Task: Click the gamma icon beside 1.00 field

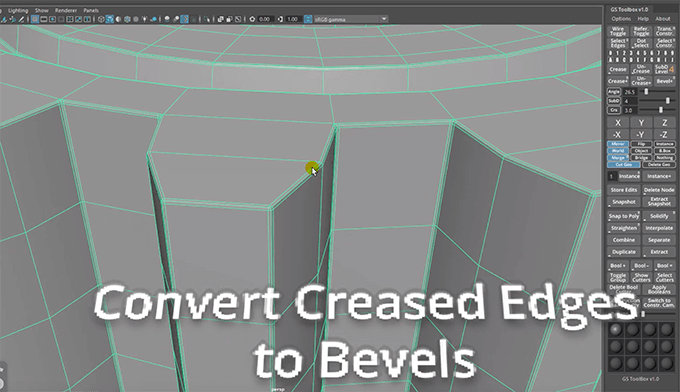Action: pos(281,19)
